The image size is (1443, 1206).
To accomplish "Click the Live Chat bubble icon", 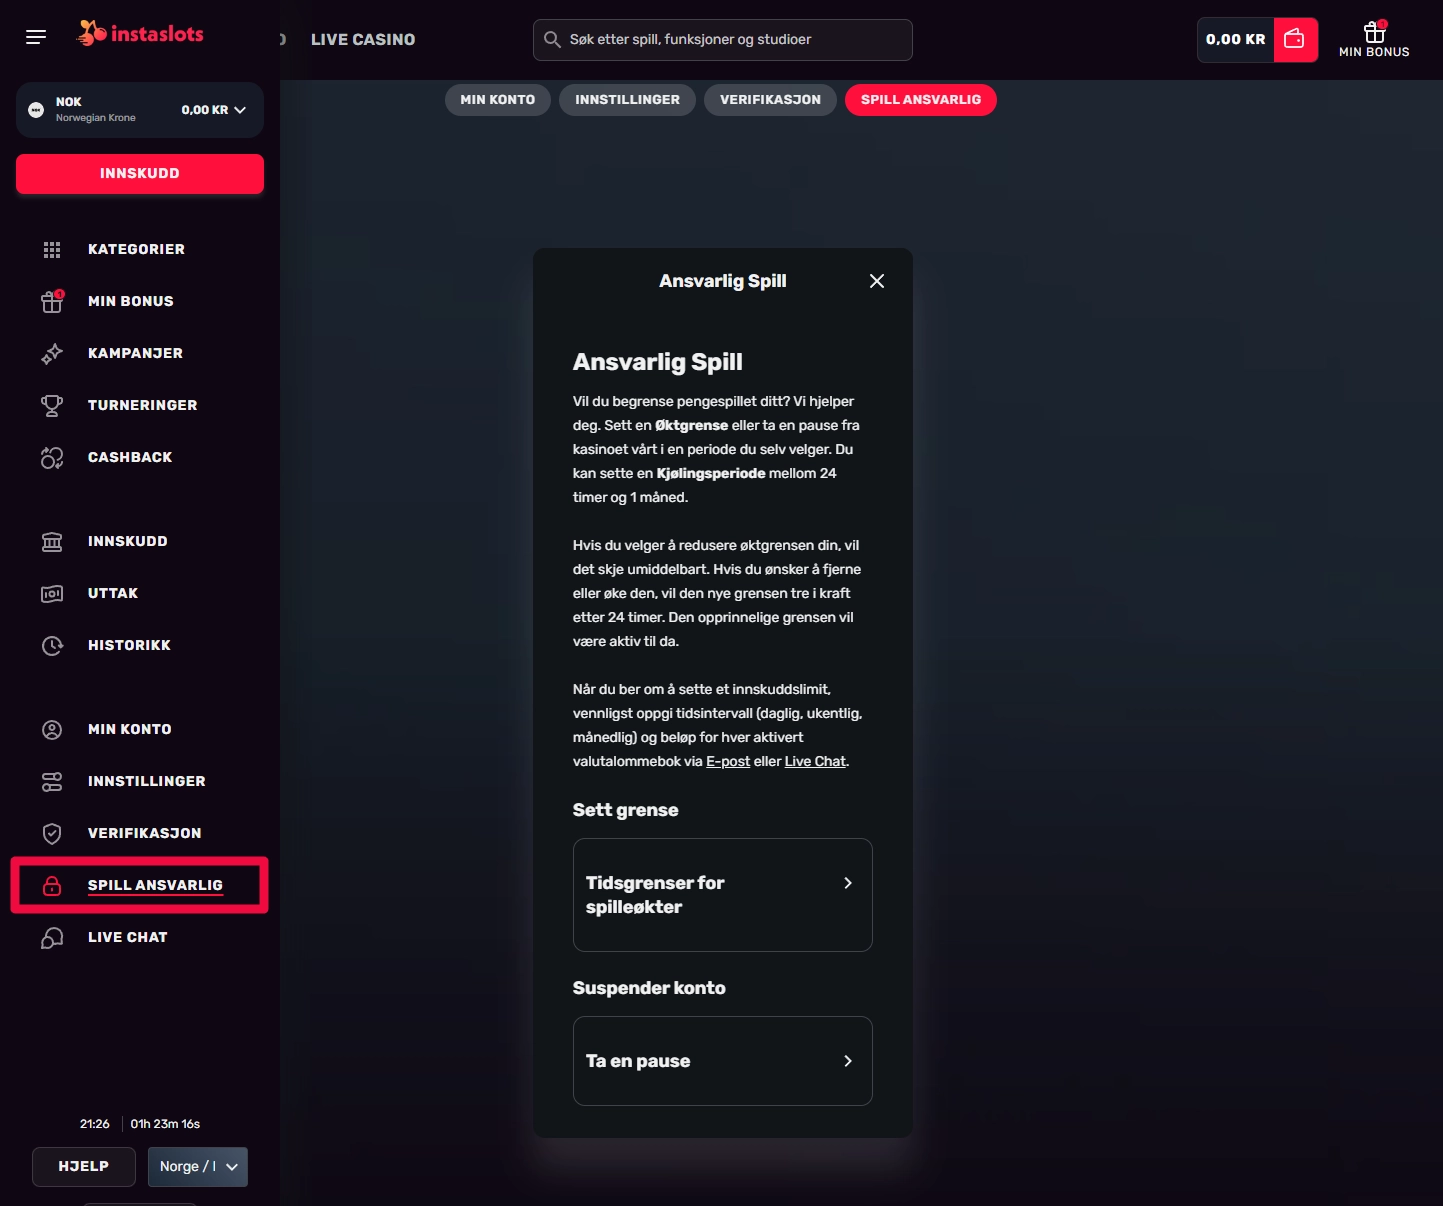I will click(52, 938).
